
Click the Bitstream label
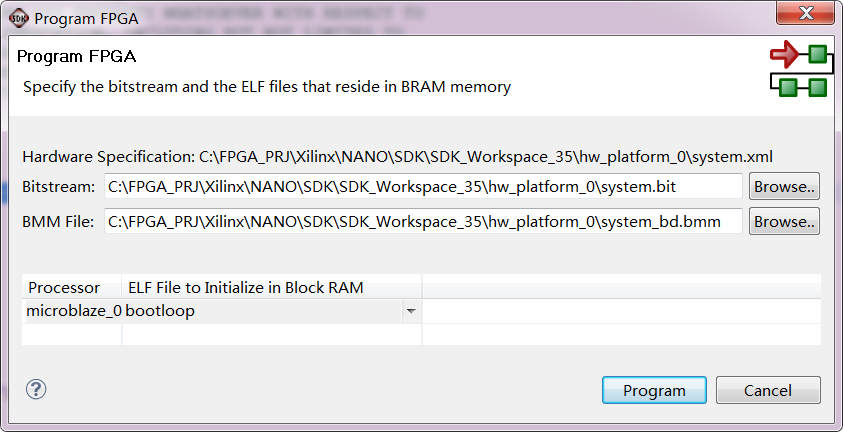[x=58, y=187]
